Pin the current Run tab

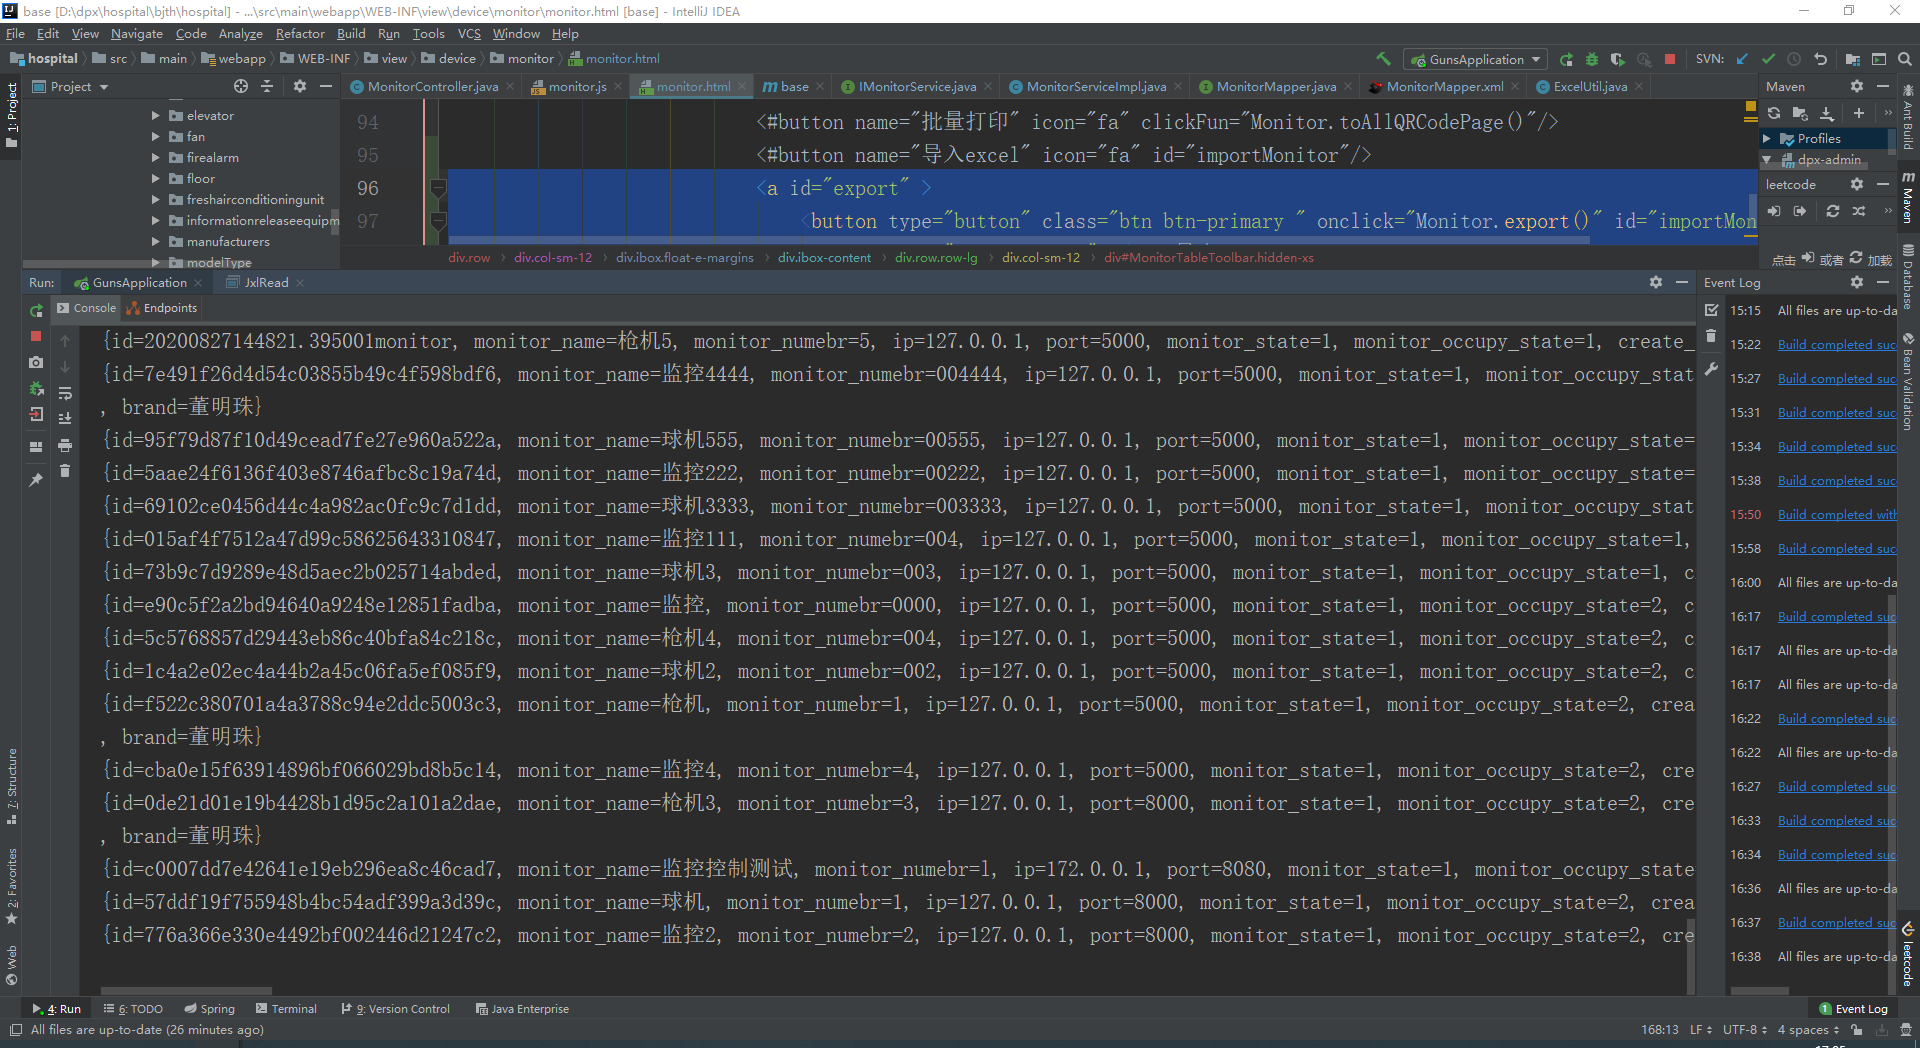[36, 480]
